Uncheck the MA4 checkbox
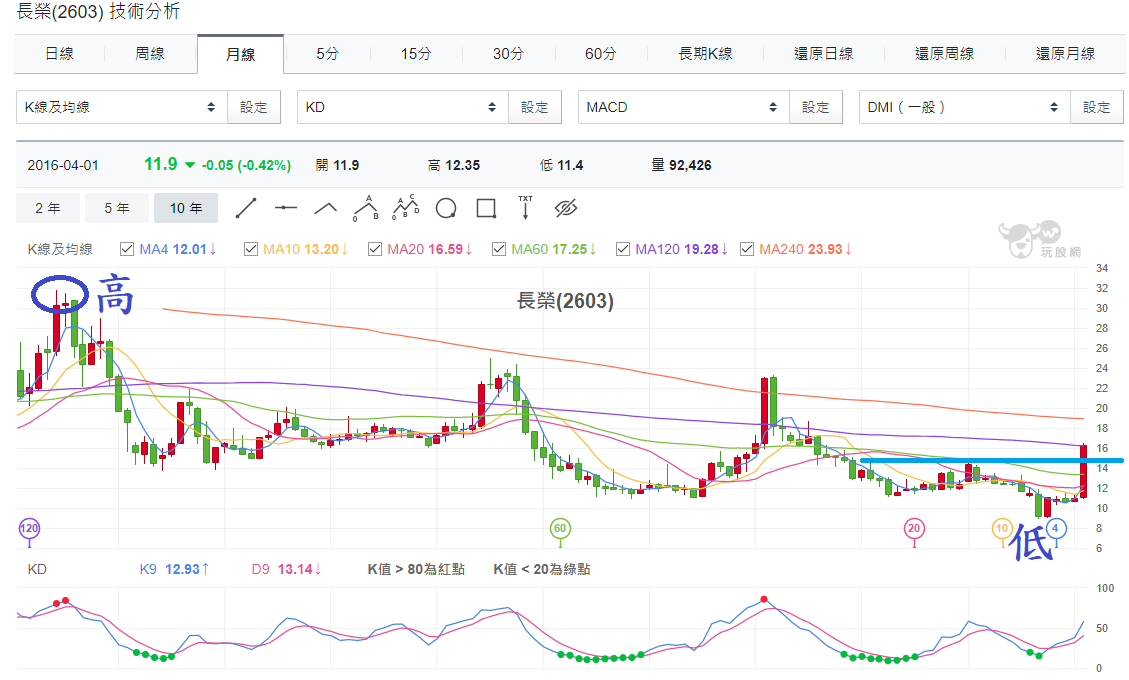1129x680 pixels. coord(127,249)
